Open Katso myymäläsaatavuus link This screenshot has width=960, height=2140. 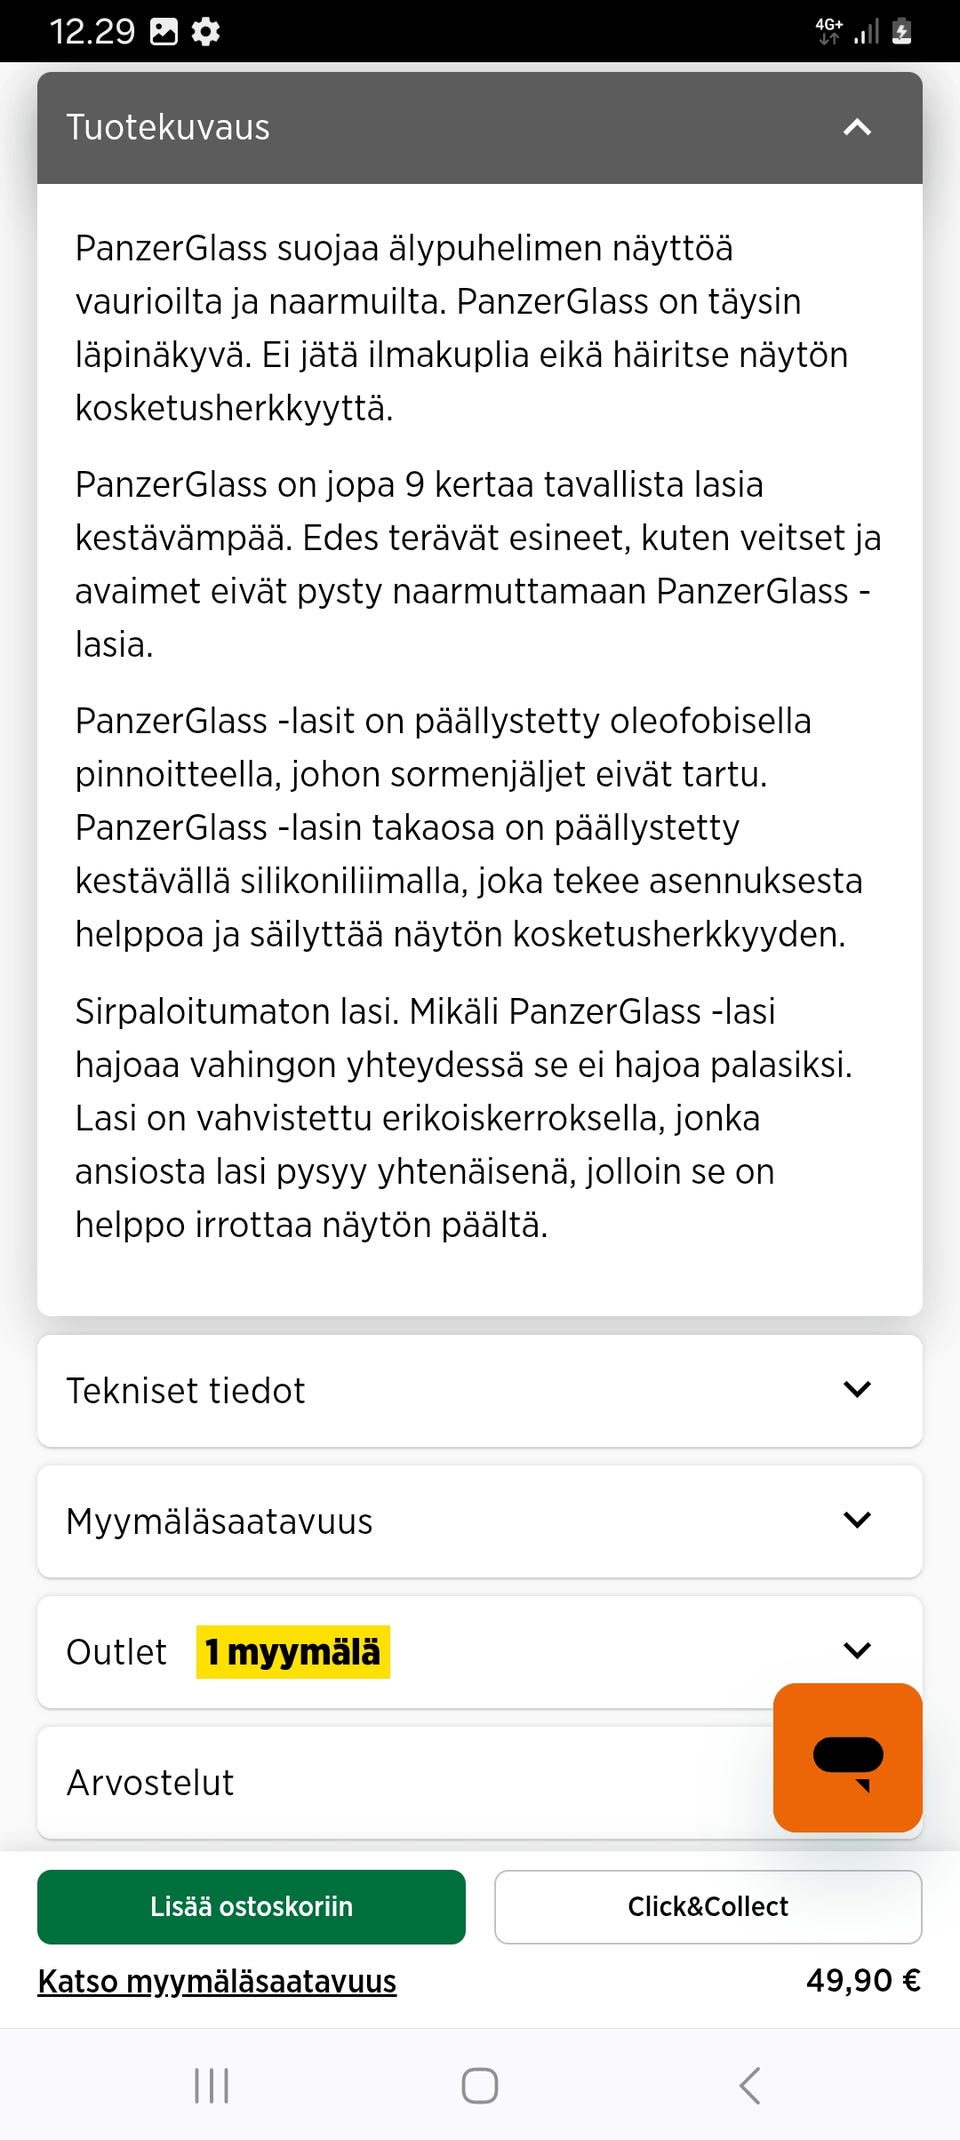[216, 1981]
